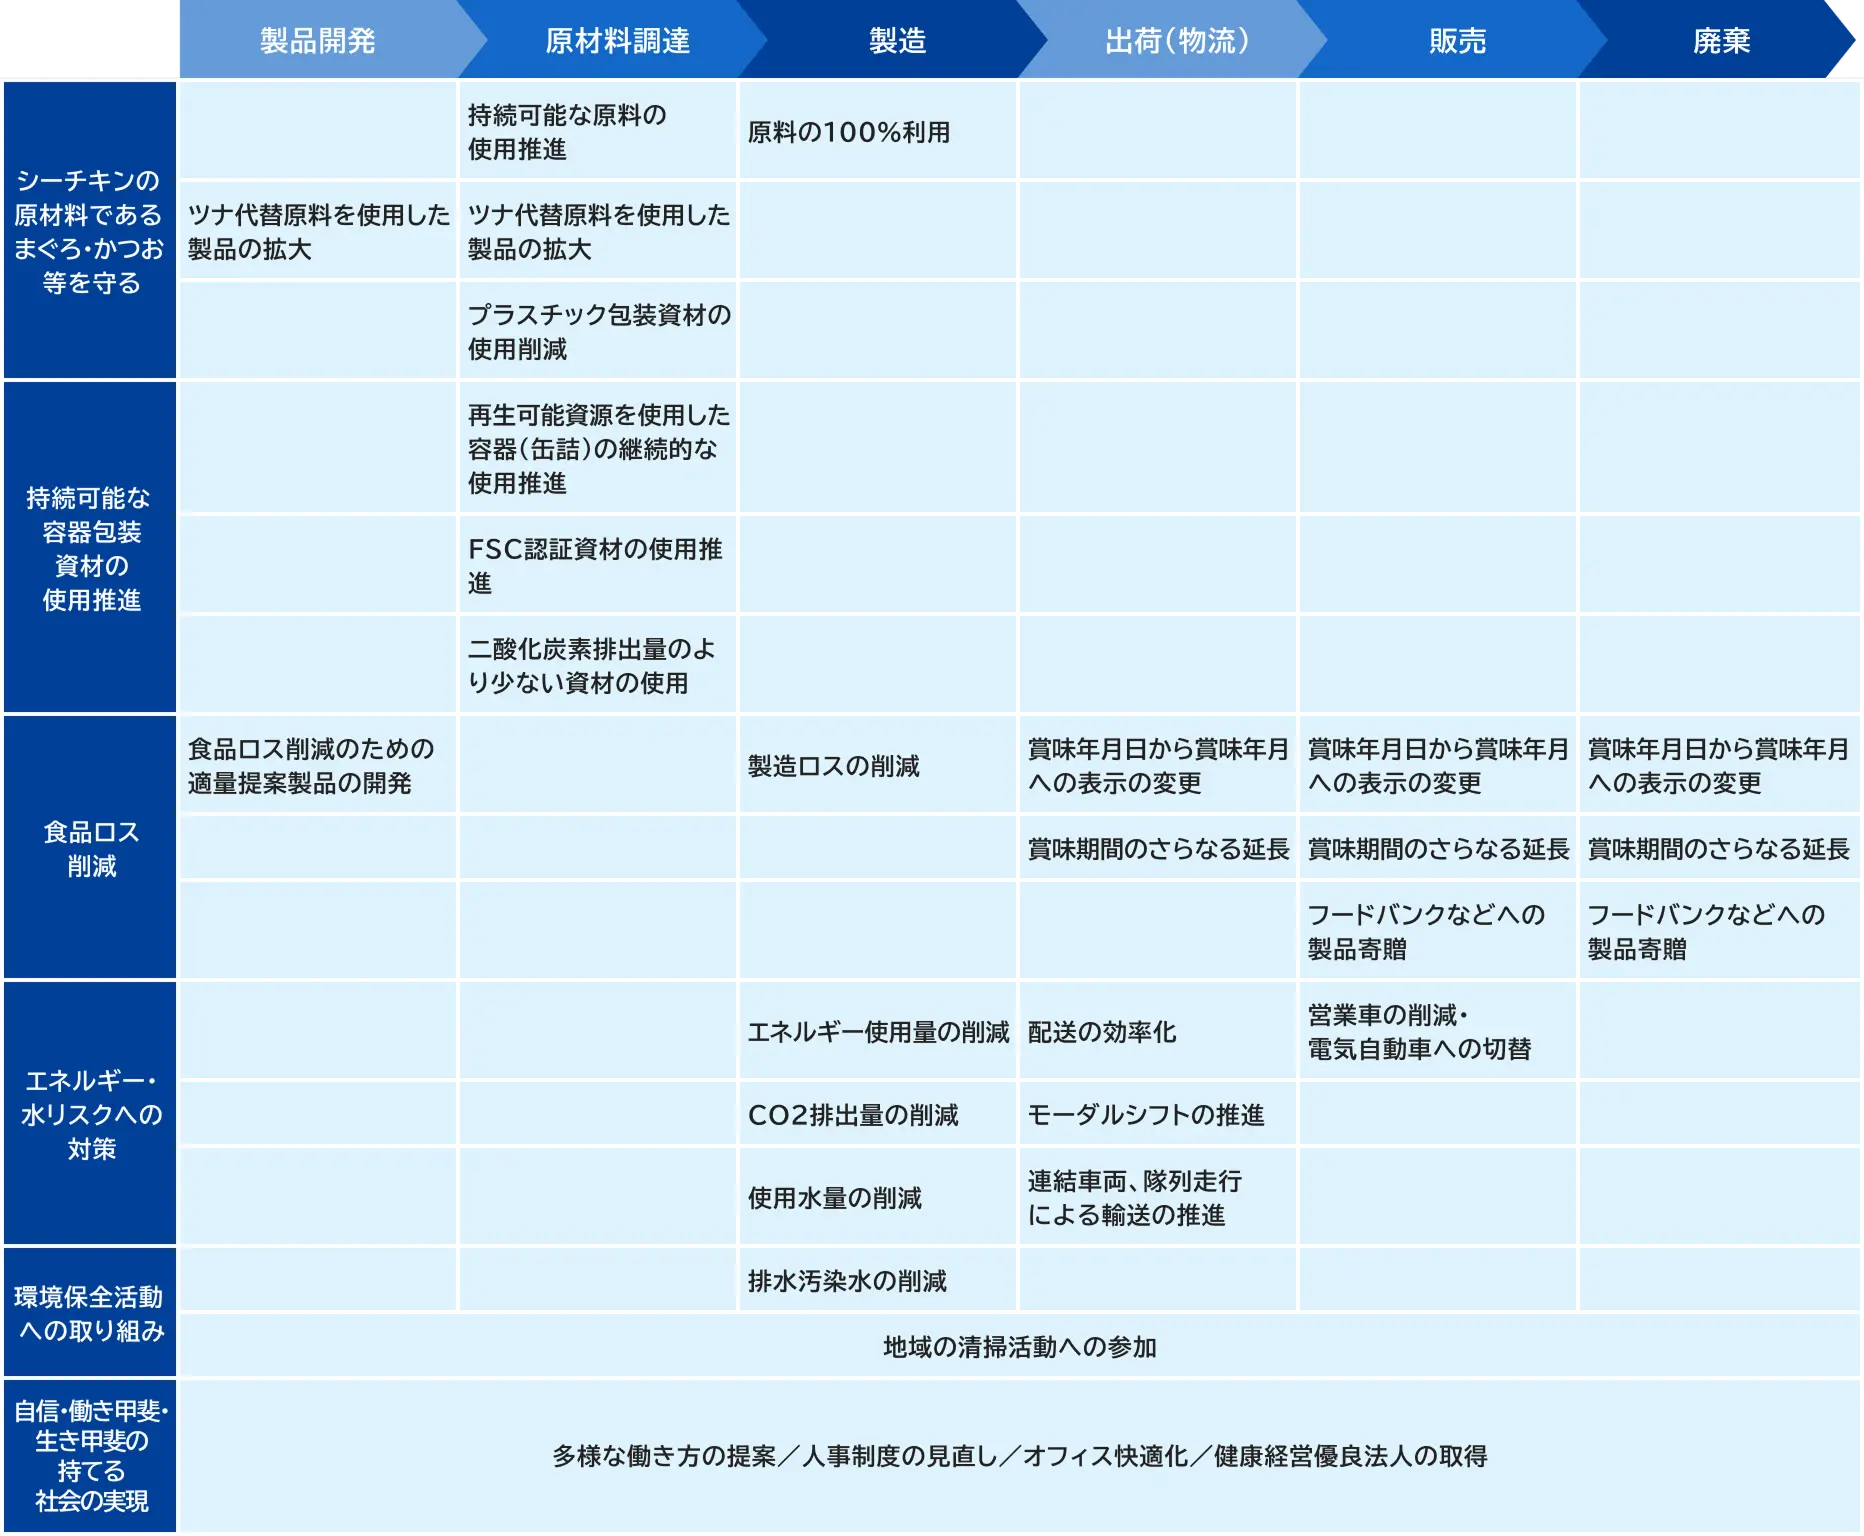The width and height of the screenshot is (1864, 1536).
Task: Click cell エネルギー使用量の削減
Action: (x=878, y=1031)
